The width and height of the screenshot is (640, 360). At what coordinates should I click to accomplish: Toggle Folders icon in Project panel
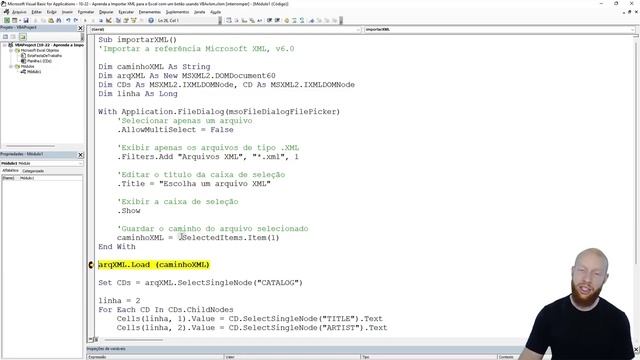pos(23,37)
